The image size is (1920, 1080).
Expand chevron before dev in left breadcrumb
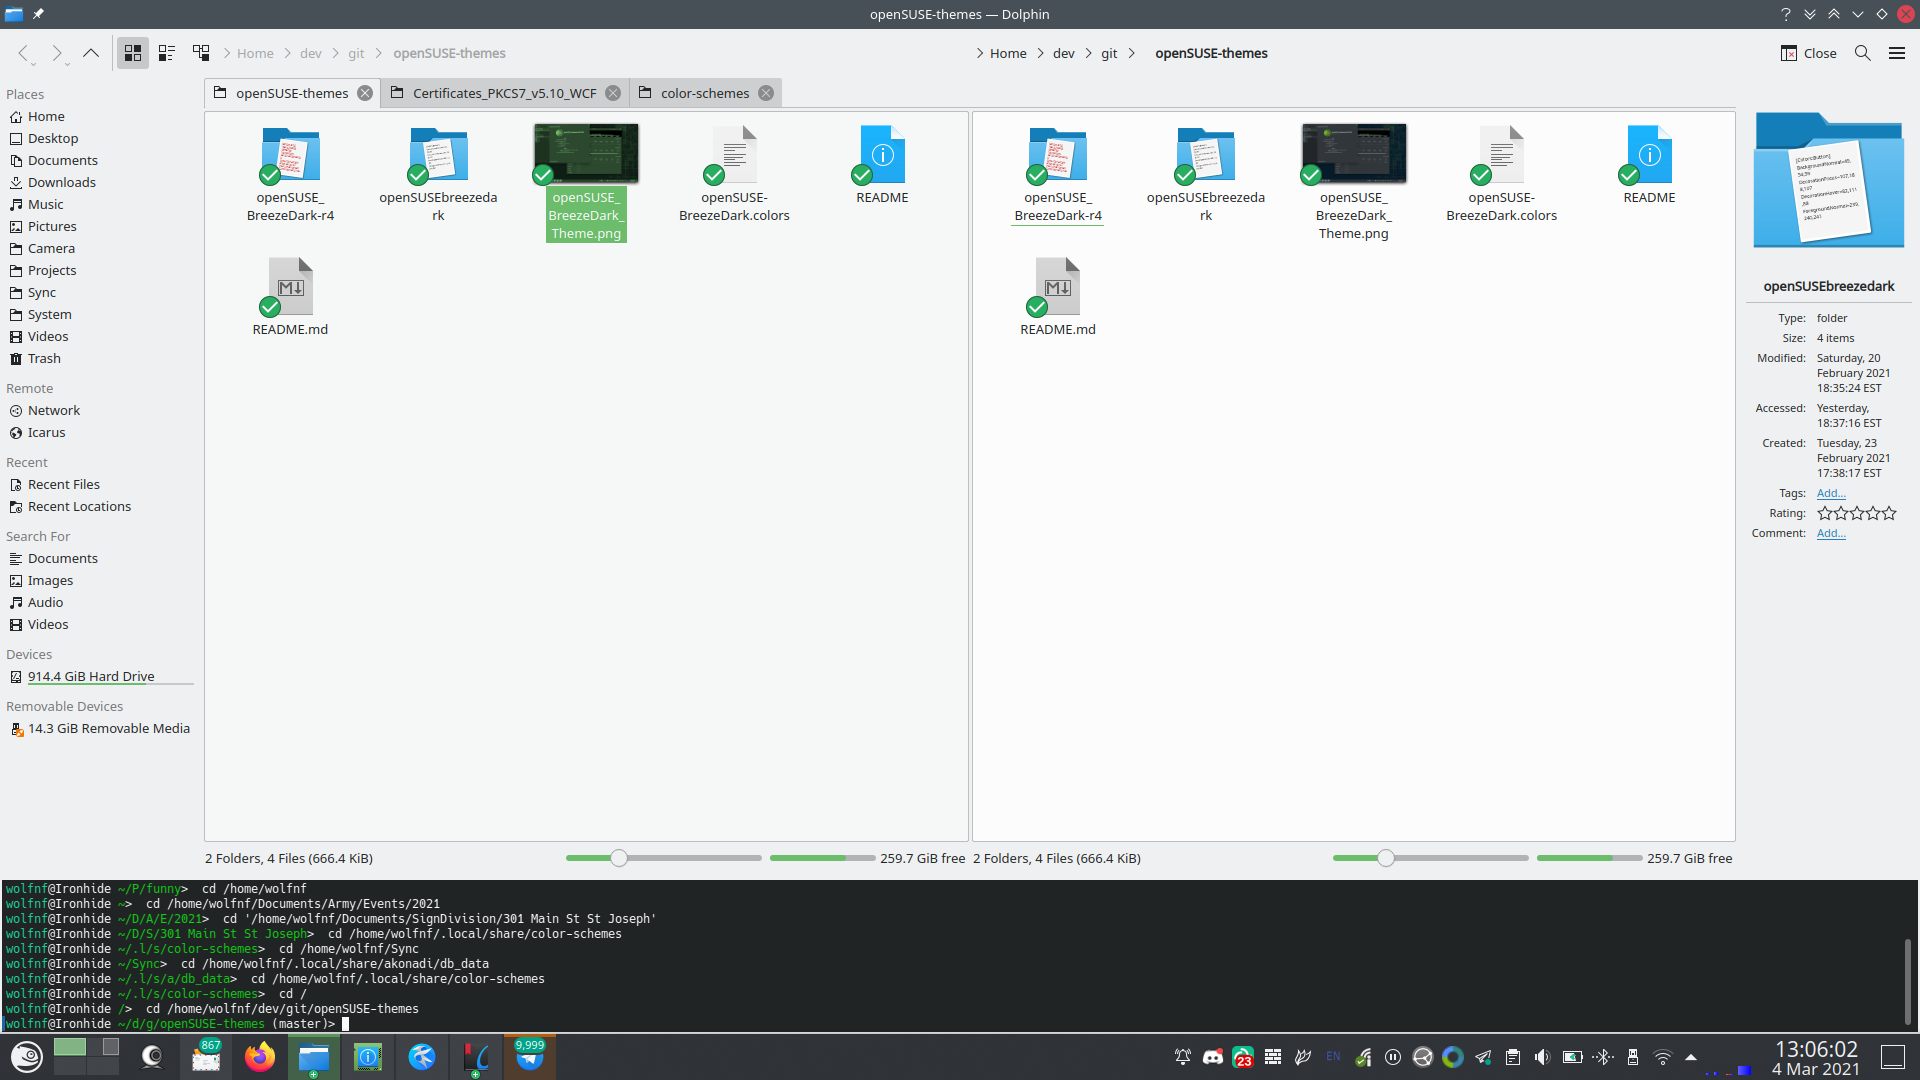pyautogui.click(x=288, y=53)
